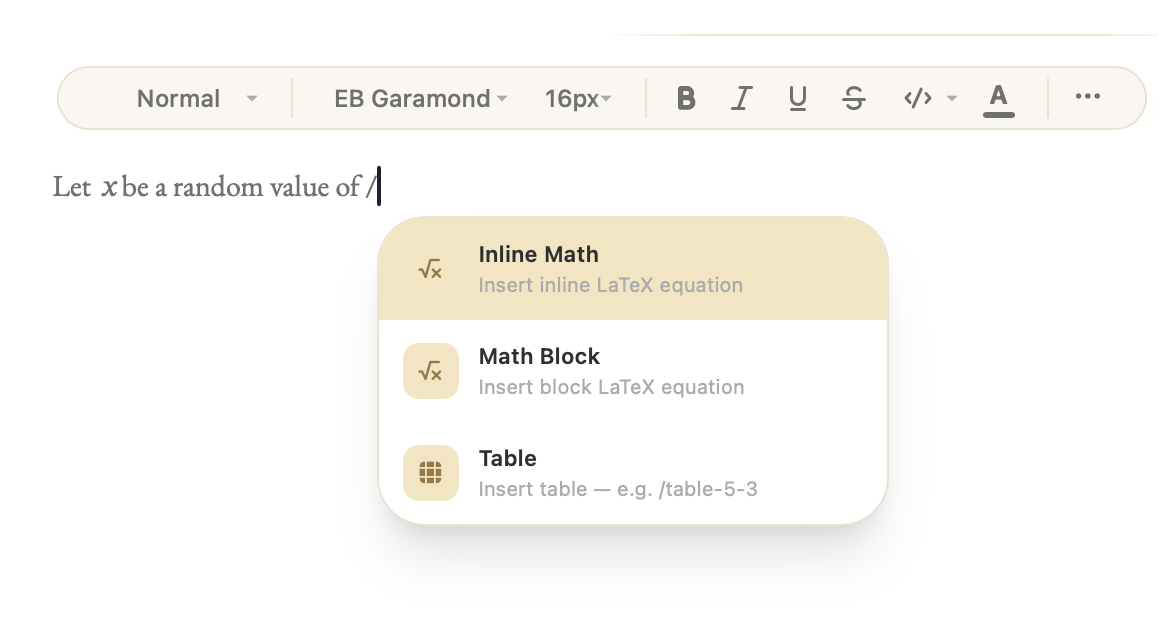Click the italic x in text
The width and height of the screenshot is (1158, 640).
click(x=109, y=187)
